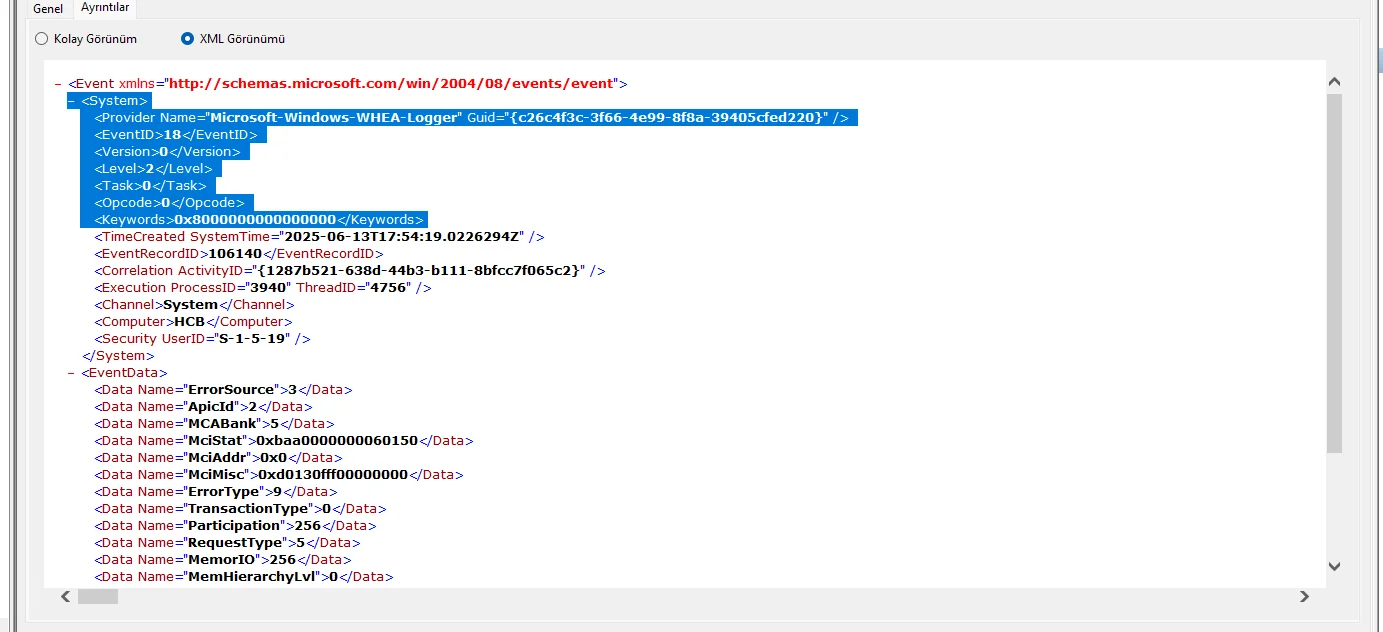Click the horizontal scrollbar left arrow
Screen dimensions: 1383x632
66,597
